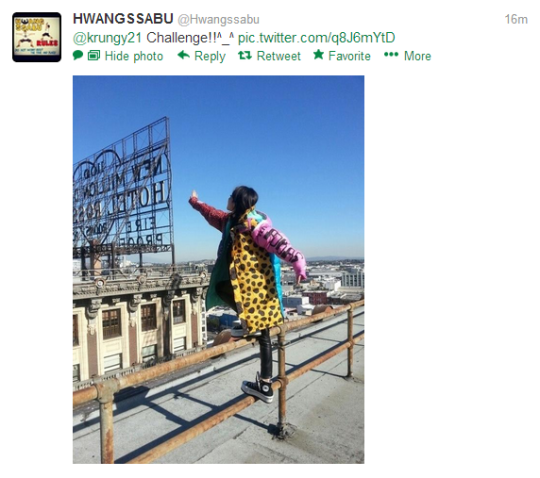The width and height of the screenshot is (540, 478).
Task: Expand the More options menu
Action: (417, 56)
